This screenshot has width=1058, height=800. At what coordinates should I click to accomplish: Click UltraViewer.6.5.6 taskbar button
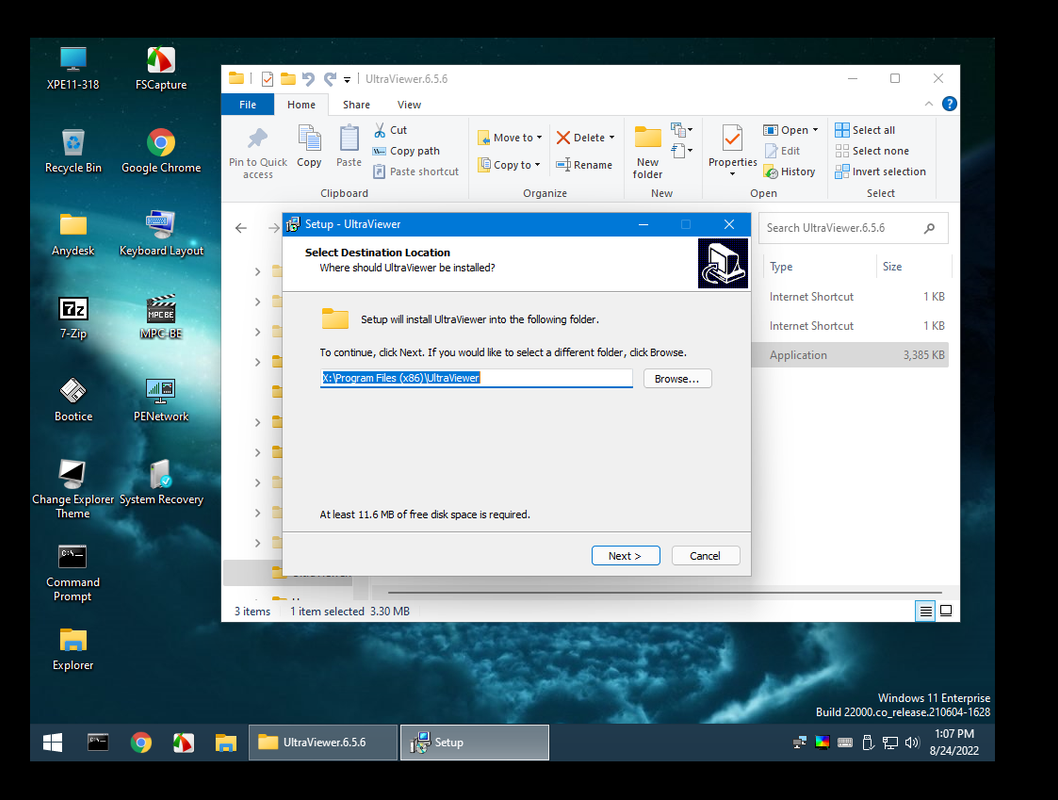tap(323, 743)
